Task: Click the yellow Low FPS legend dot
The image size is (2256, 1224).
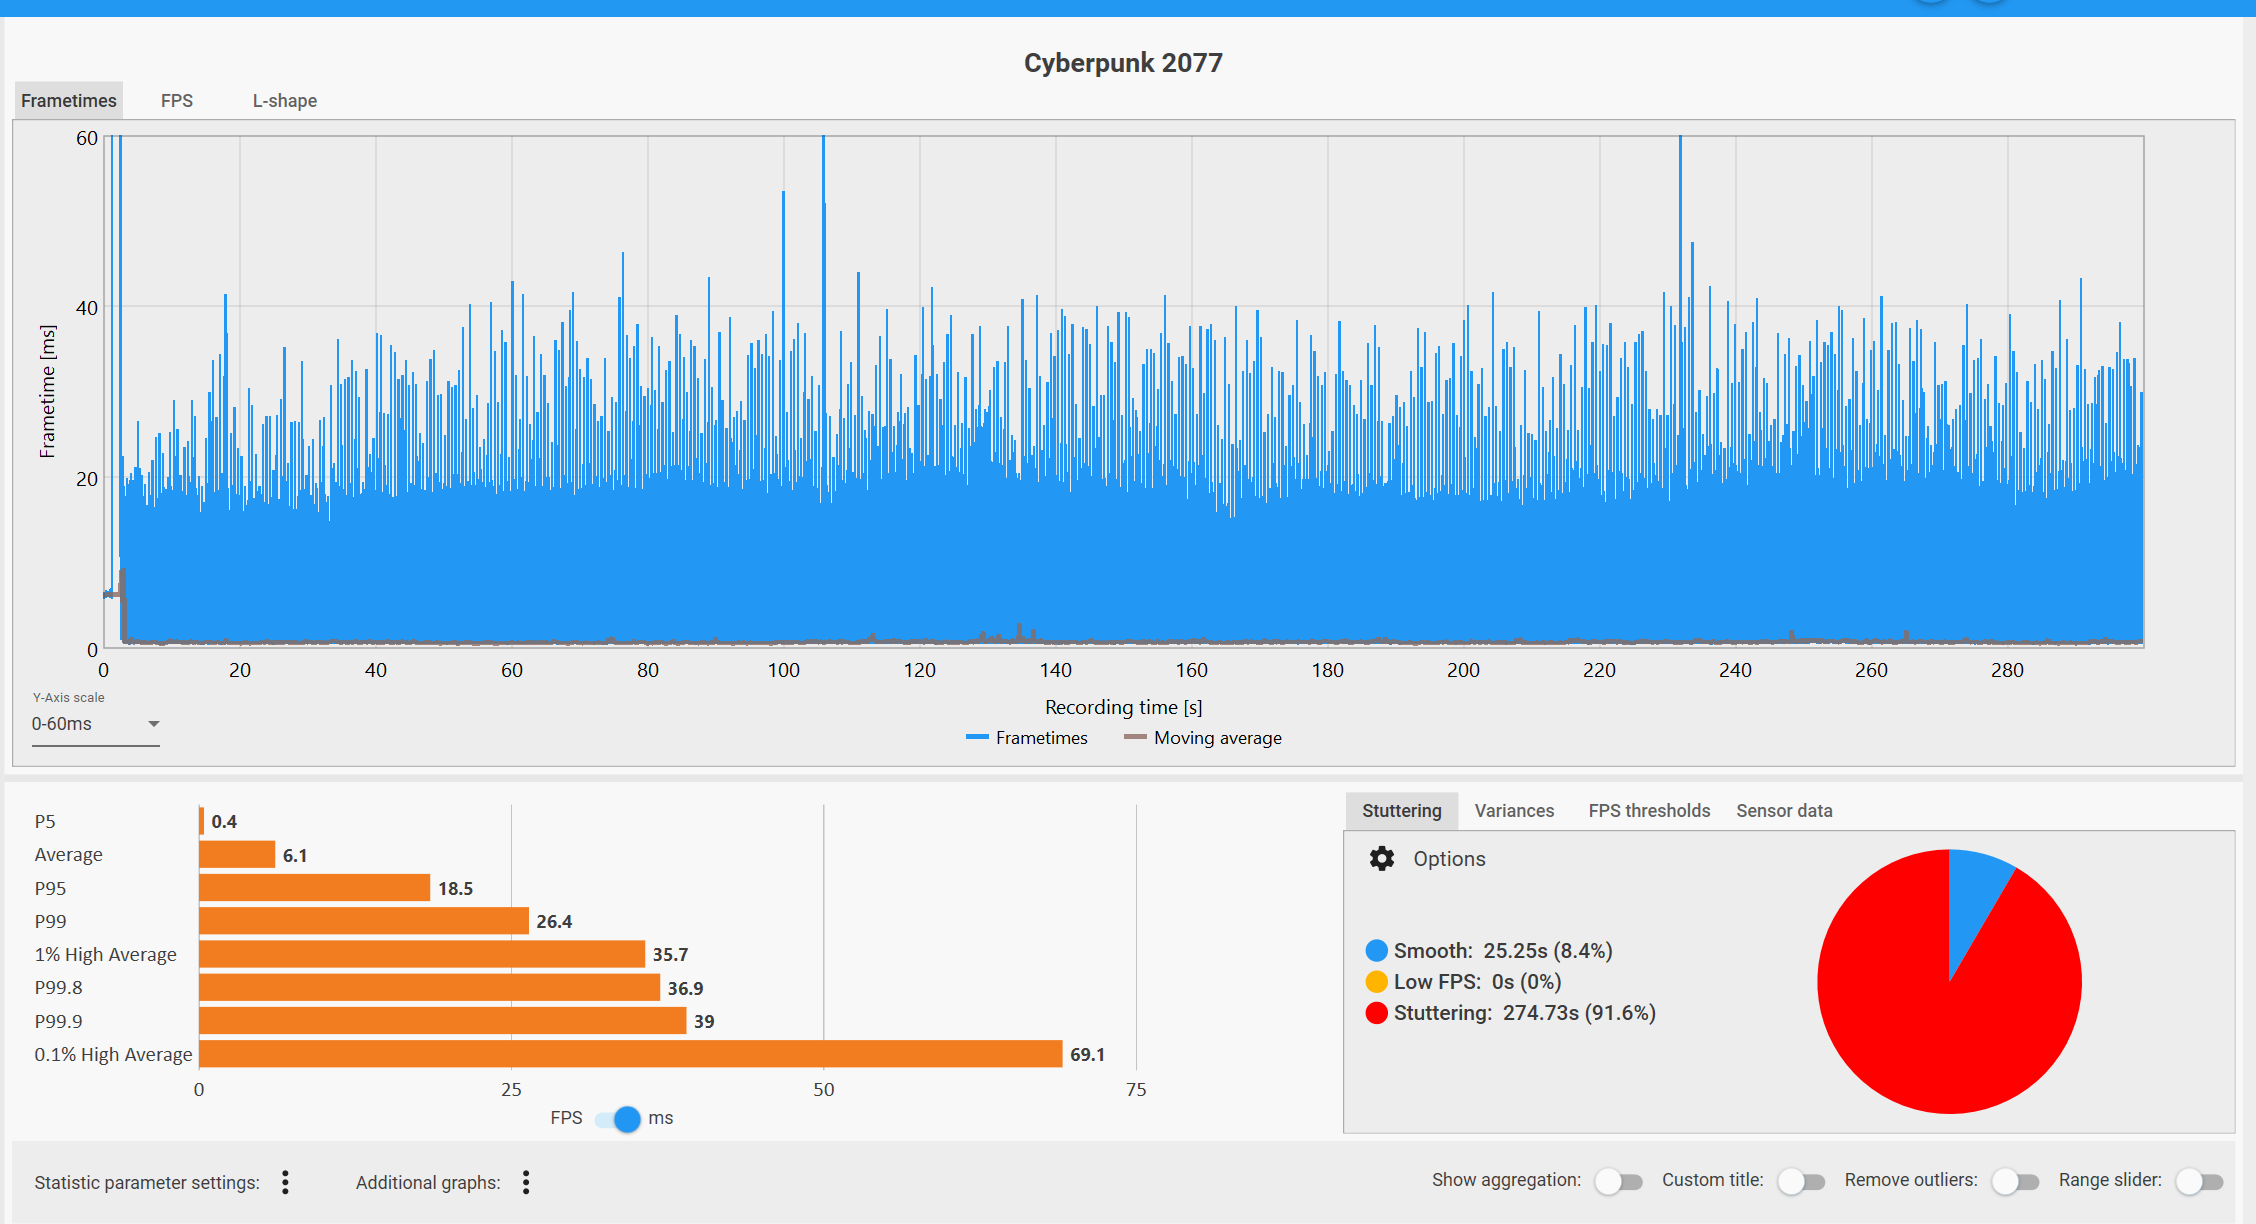Action: [1376, 981]
